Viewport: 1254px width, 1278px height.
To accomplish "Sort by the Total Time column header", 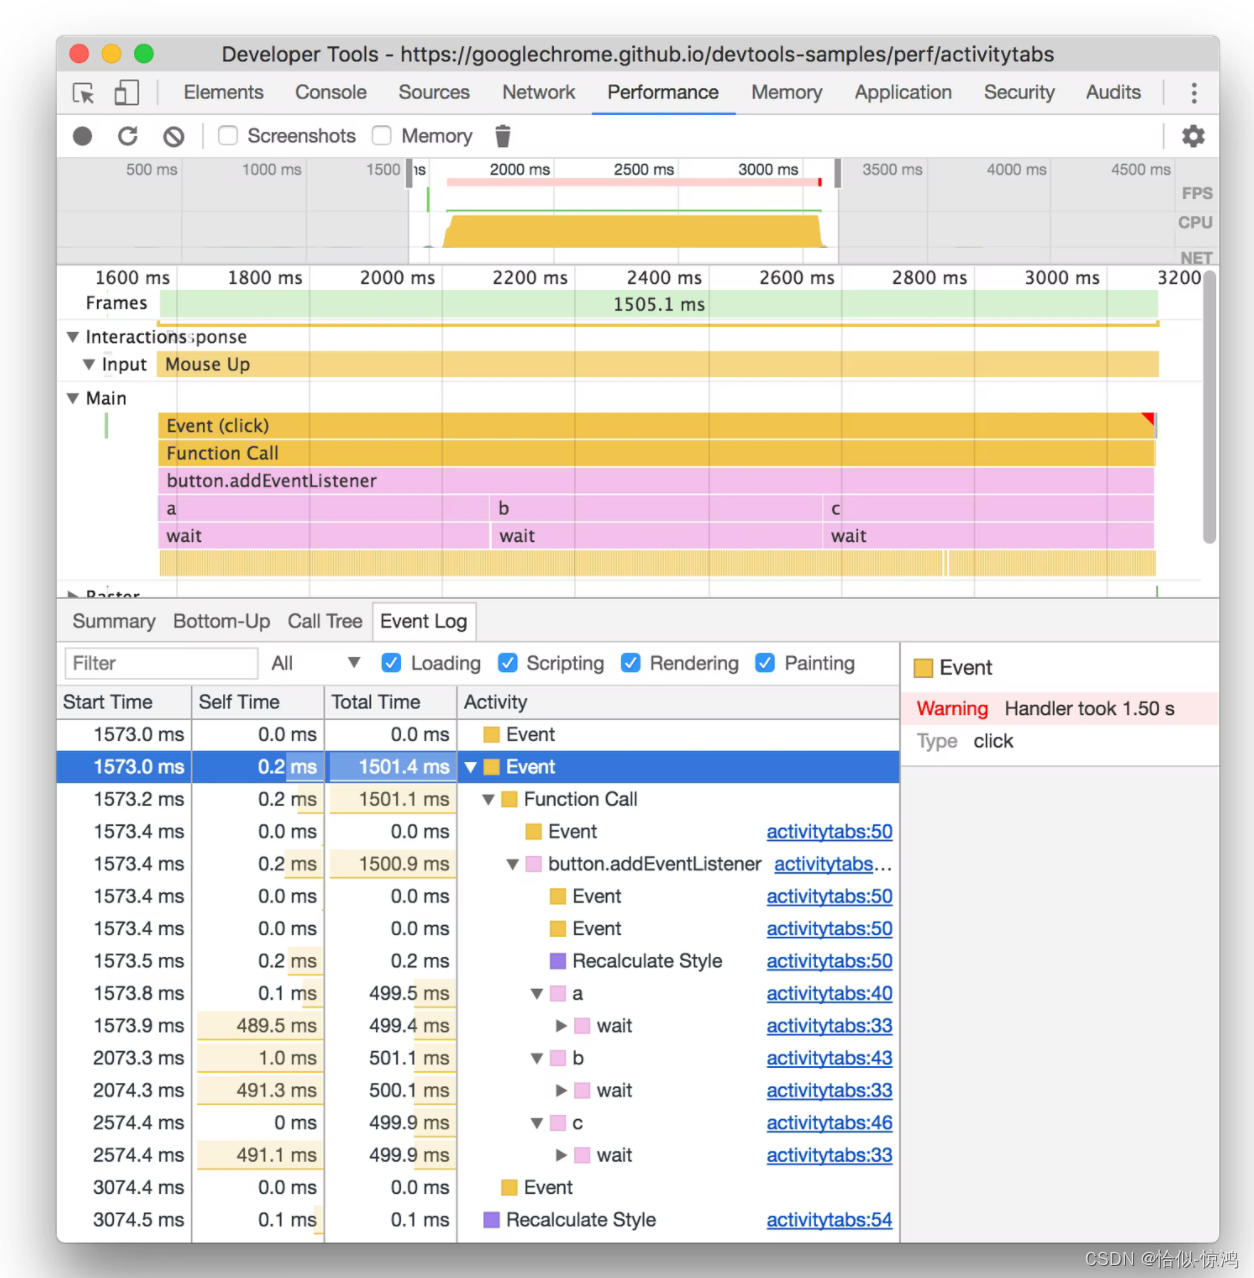I will (391, 702).
